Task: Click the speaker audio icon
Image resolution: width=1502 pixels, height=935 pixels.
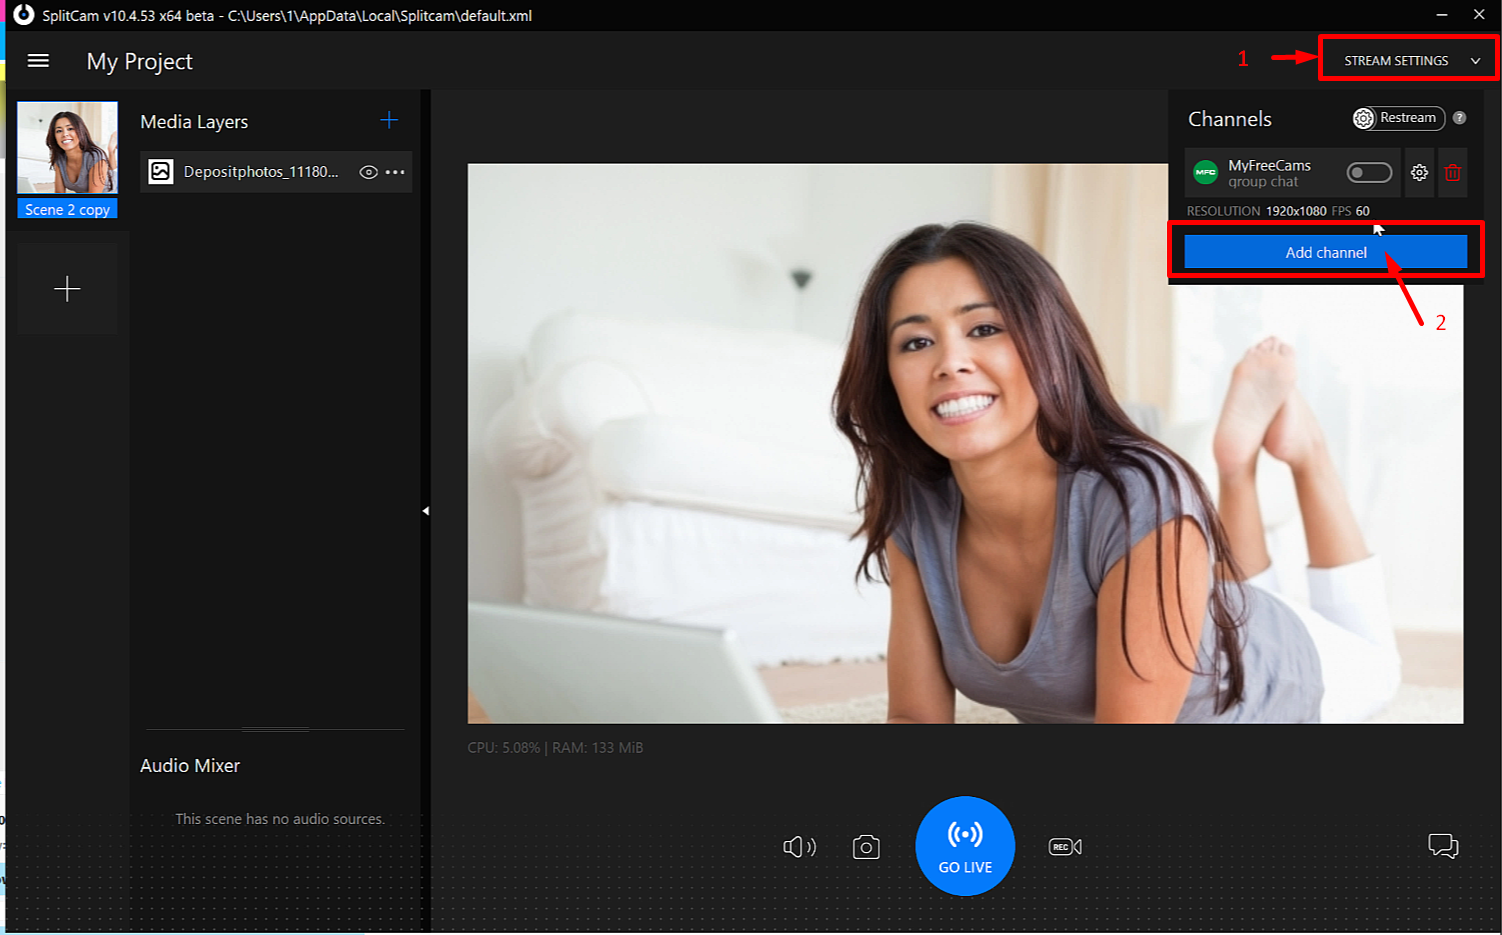Action: (799, 847)
